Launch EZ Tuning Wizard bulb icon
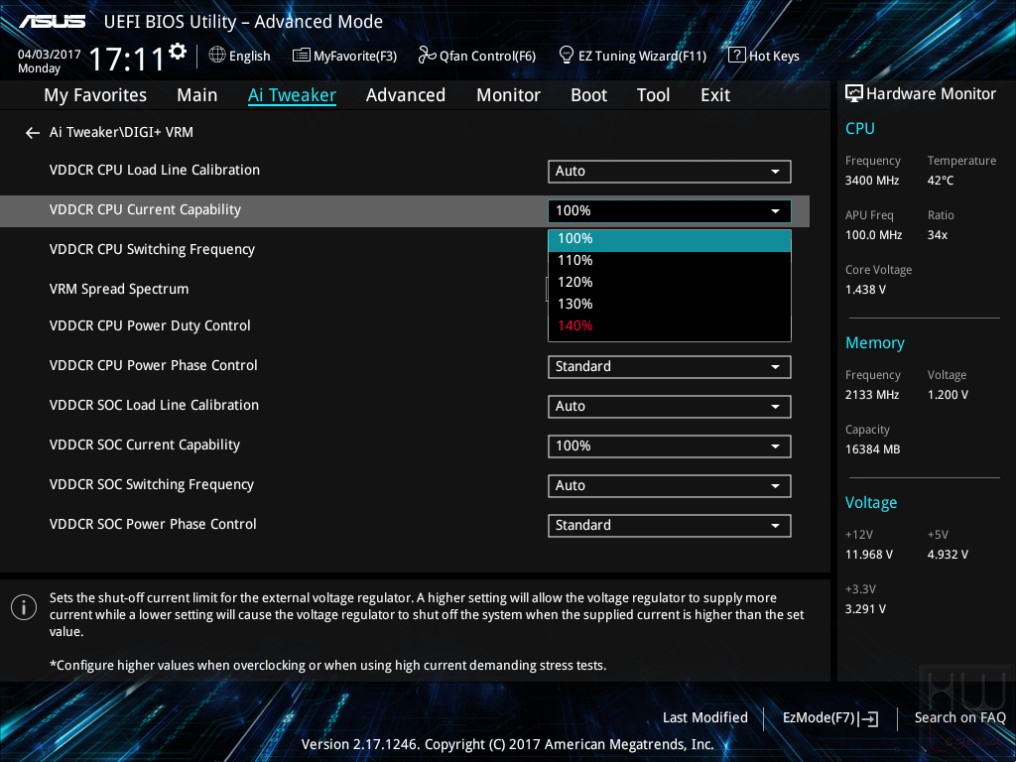This screenshot has width=1016, height=762. [566, 55]
